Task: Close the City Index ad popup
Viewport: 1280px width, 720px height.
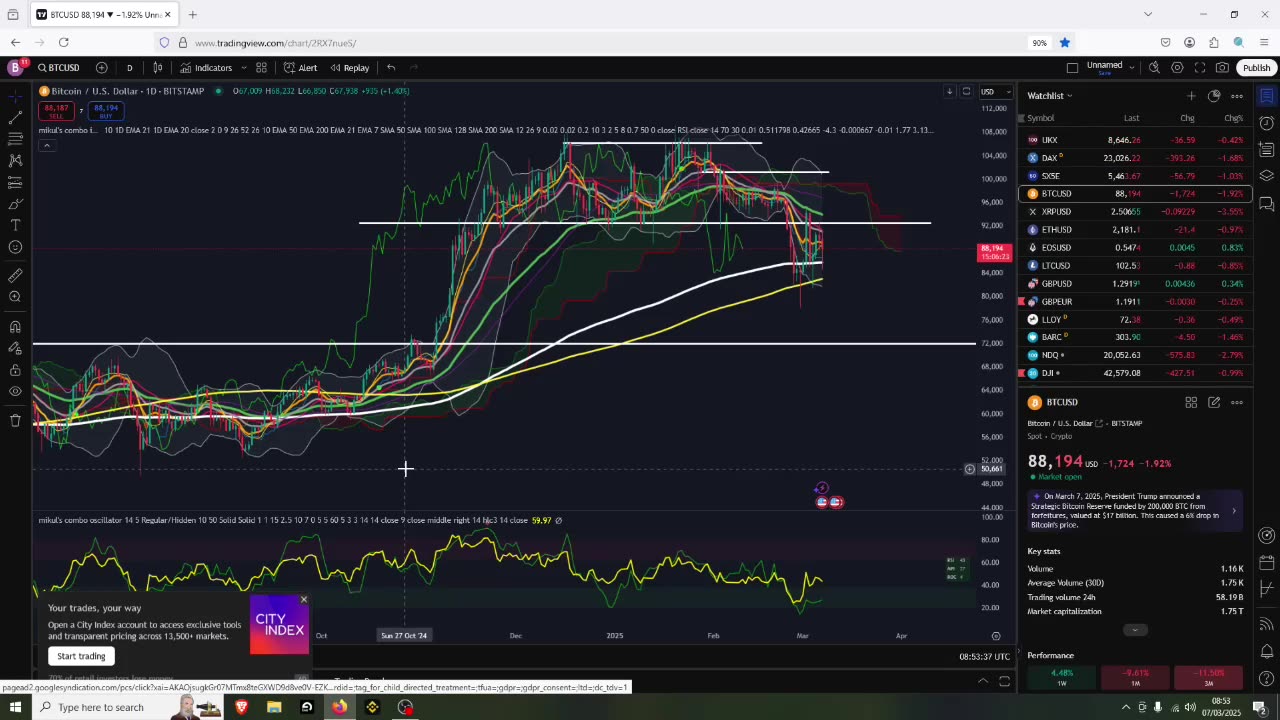Action: pos(303,600)
